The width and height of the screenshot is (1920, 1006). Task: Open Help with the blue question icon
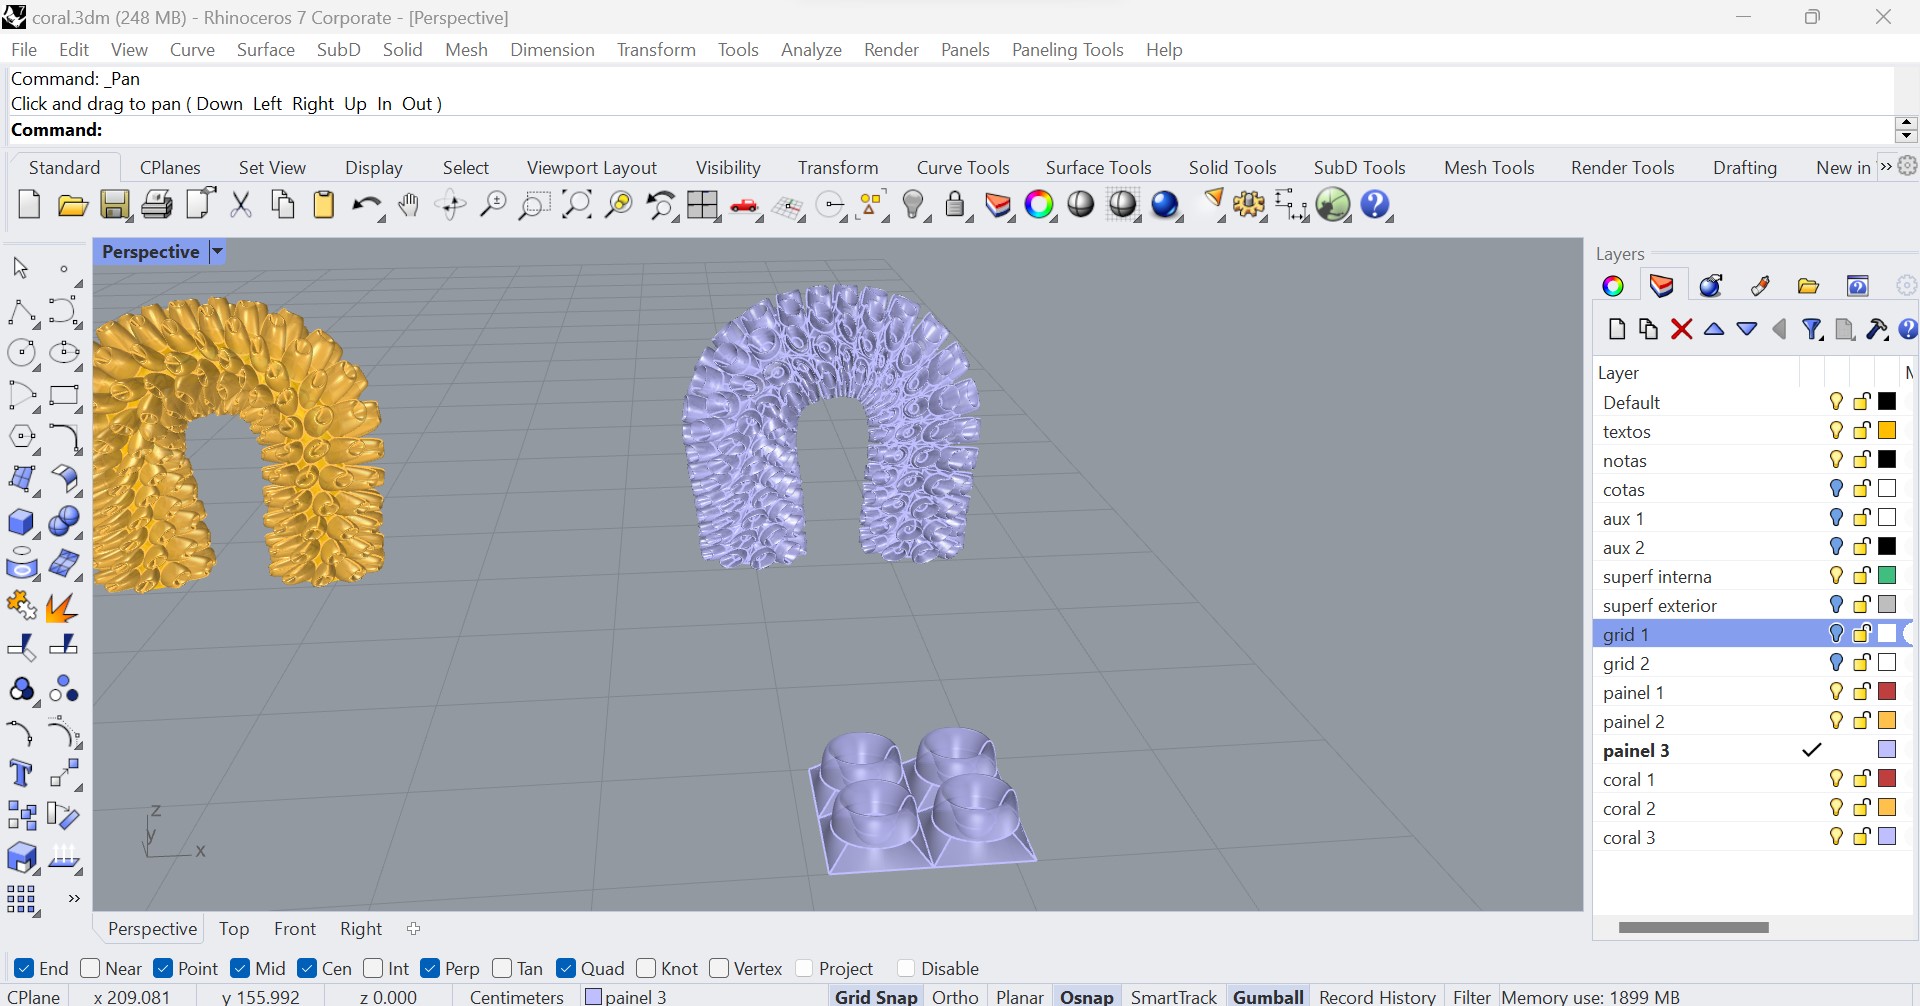[1377, 205]
